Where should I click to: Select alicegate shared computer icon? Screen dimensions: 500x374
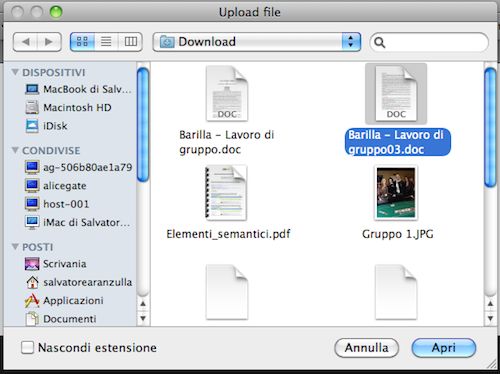pos(32,186)
